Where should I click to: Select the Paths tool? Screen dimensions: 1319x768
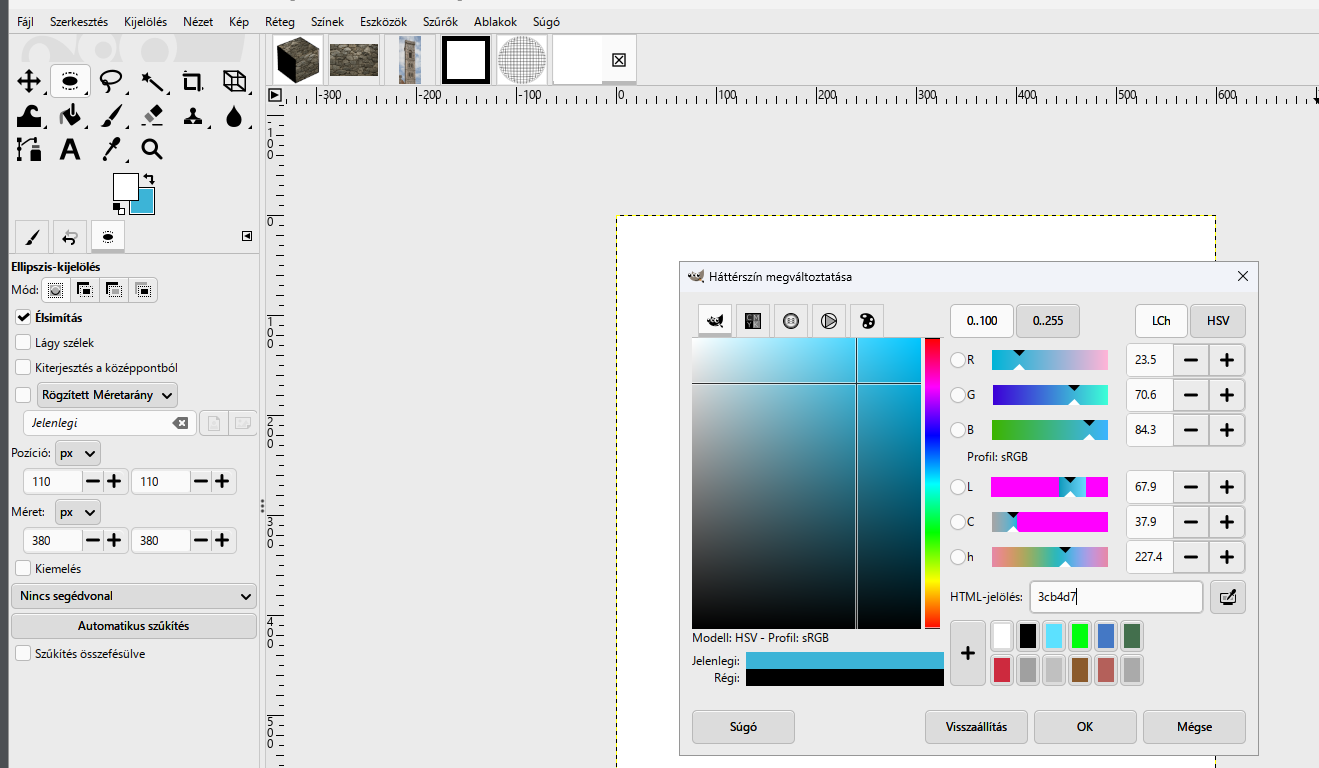click(x=29, y=150)
